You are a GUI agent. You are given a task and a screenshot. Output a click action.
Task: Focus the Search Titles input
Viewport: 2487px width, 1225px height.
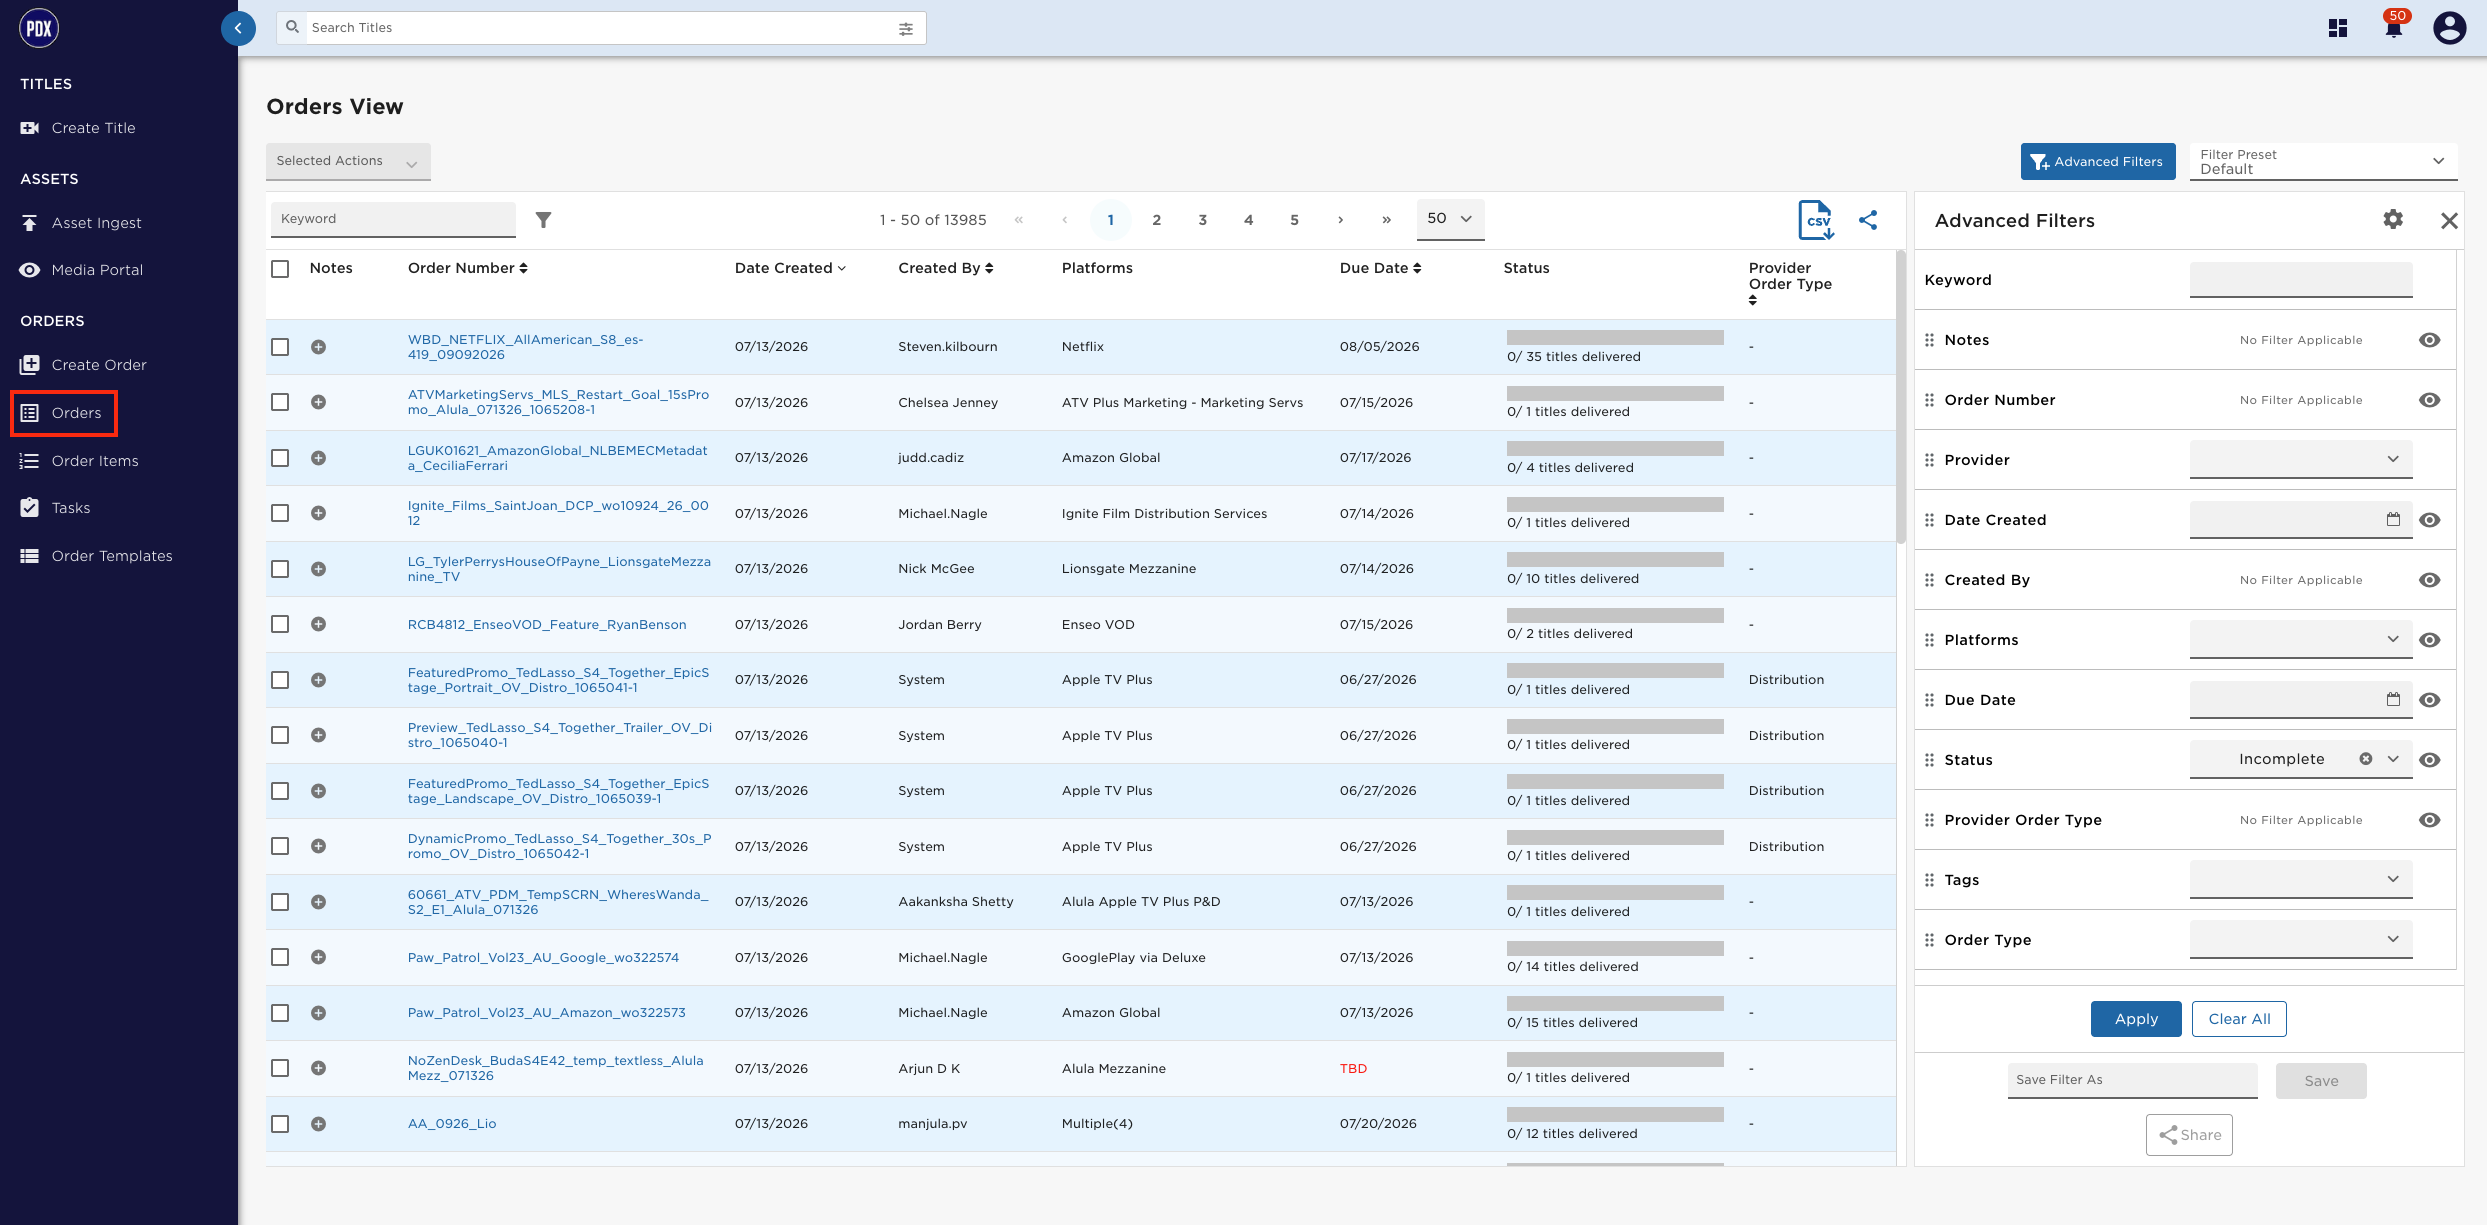(x=600, y=28)
